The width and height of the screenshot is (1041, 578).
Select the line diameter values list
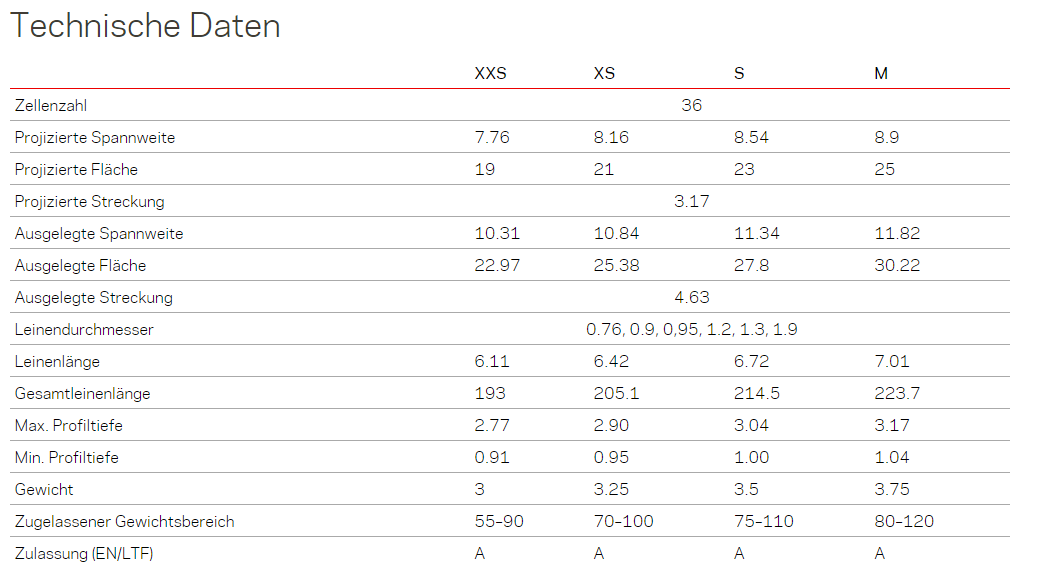[x=691, y=329]
